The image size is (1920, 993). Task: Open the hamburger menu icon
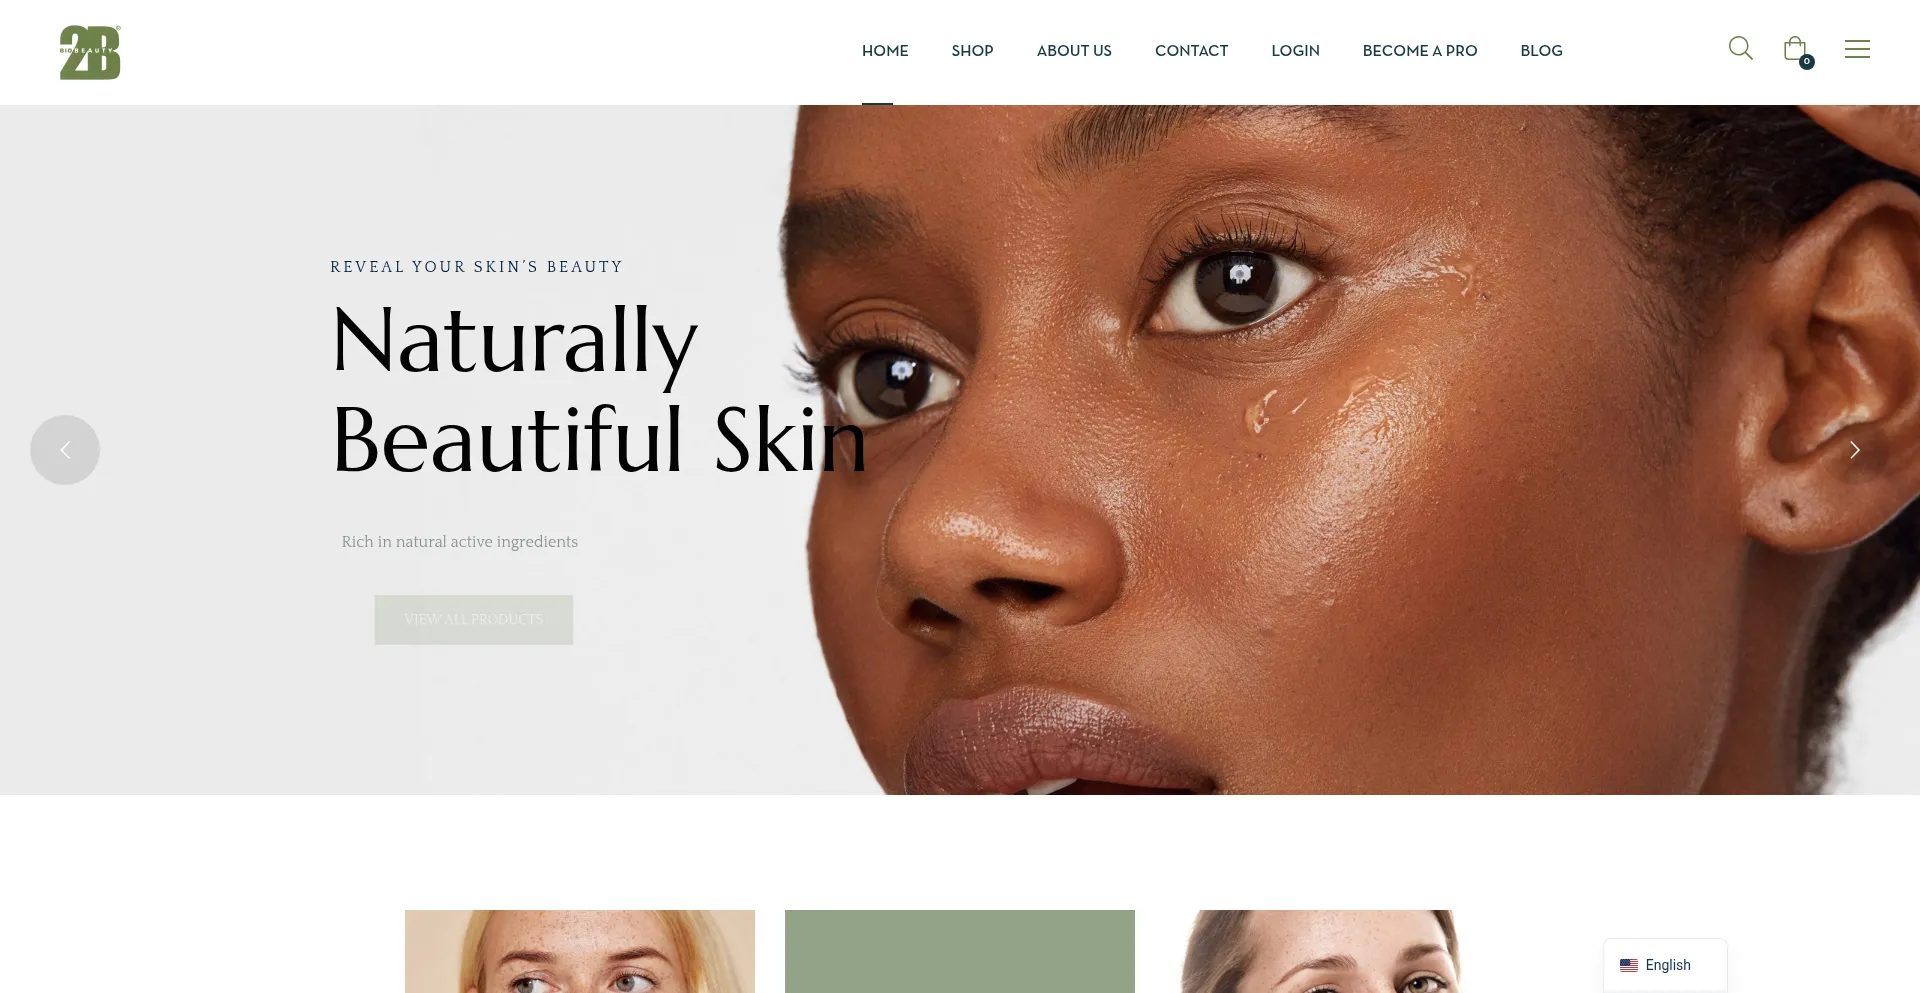[x=1857, y=49]
